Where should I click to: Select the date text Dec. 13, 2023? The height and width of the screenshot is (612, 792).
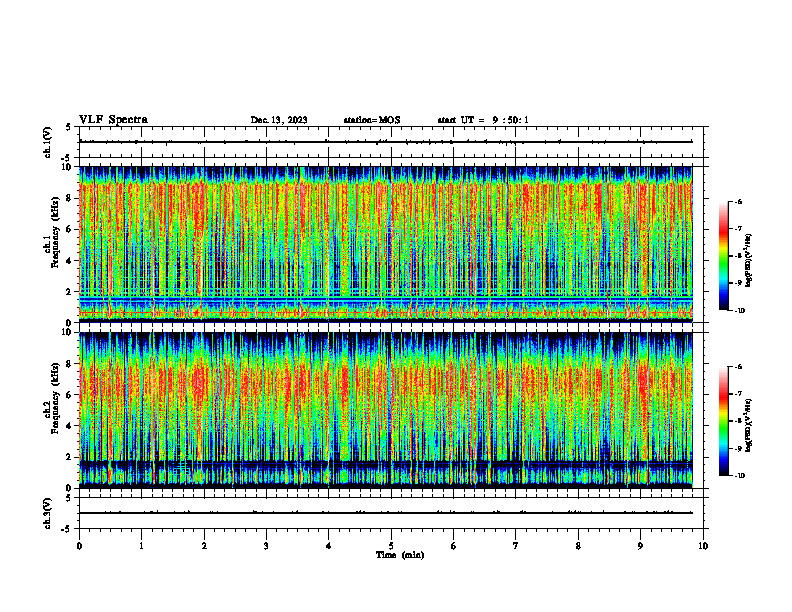[279, 120]
